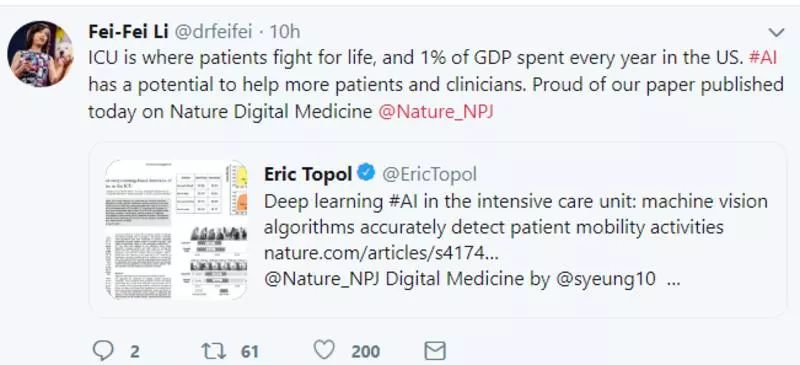Viewport: 800px width, 365px height.
Task: Open the #AI hashtag link
Action: (762, 58)
